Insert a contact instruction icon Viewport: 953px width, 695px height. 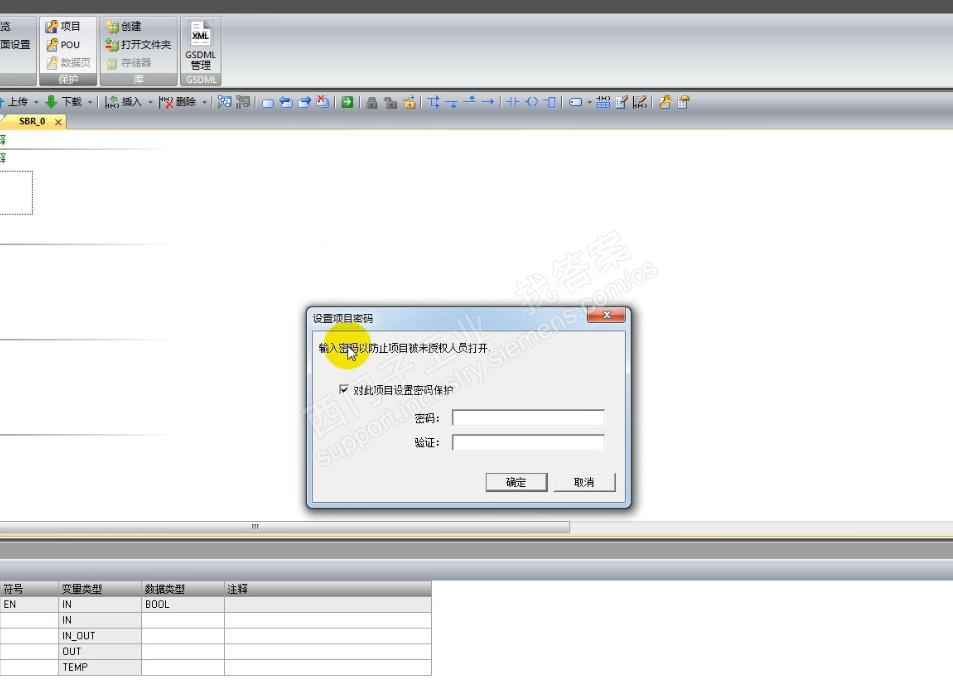coord(513,102)
